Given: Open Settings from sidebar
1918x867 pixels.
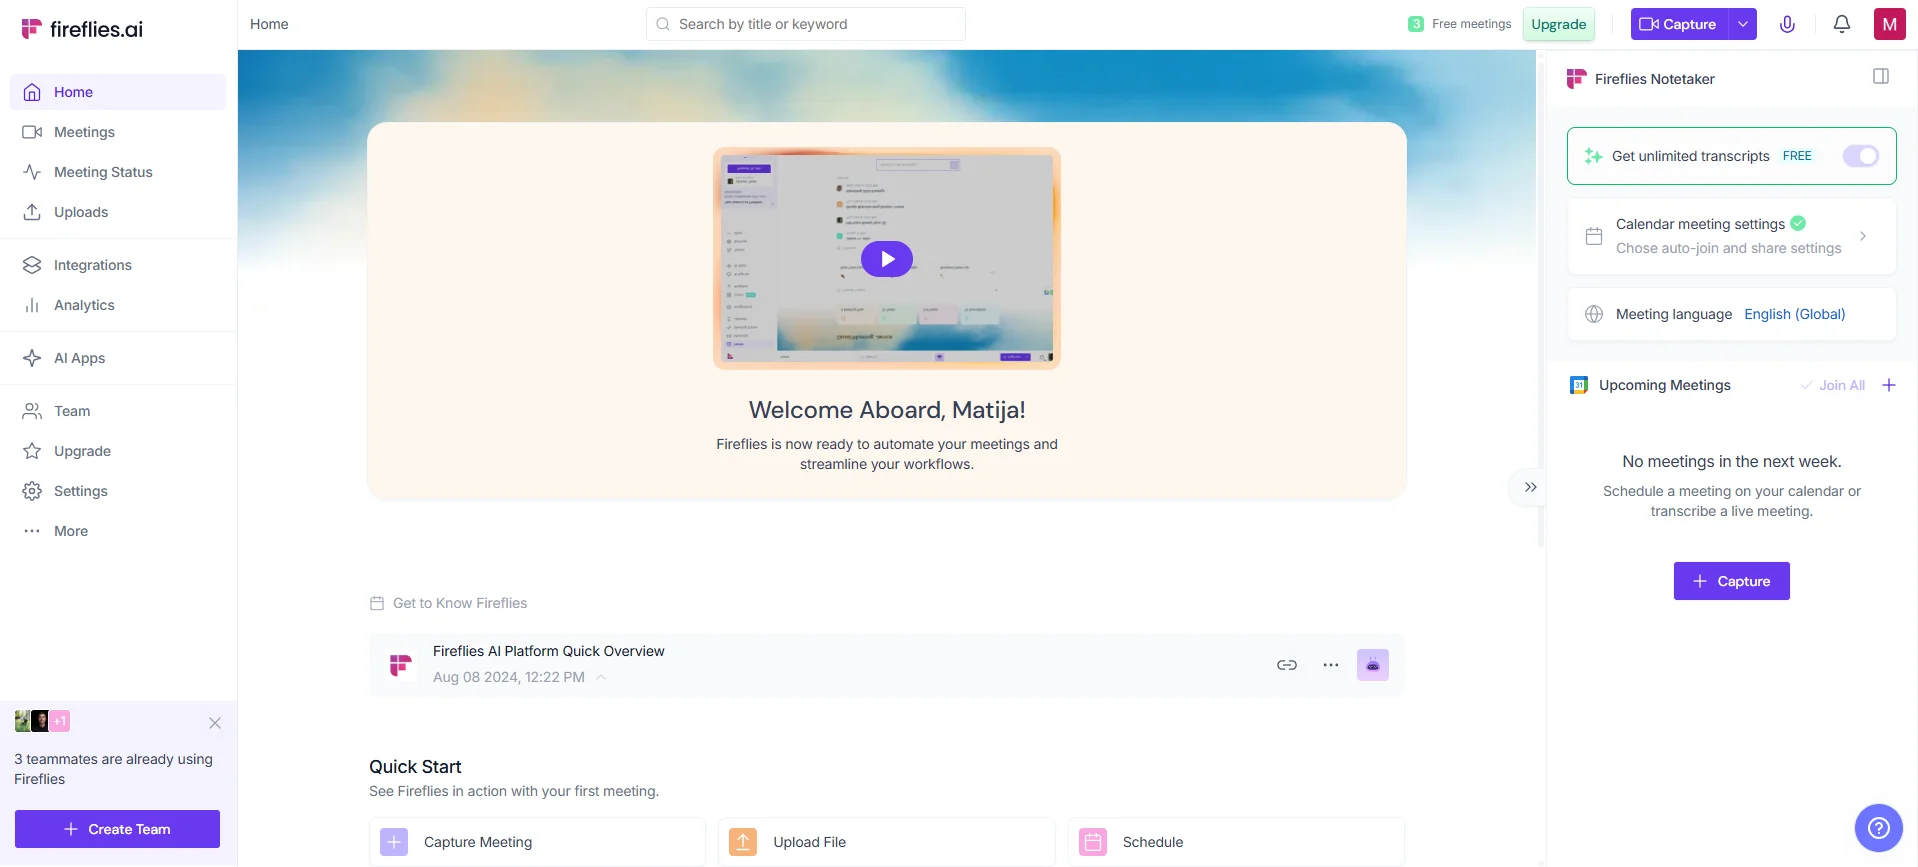Looking at the screenshot, I should (118, 491).
